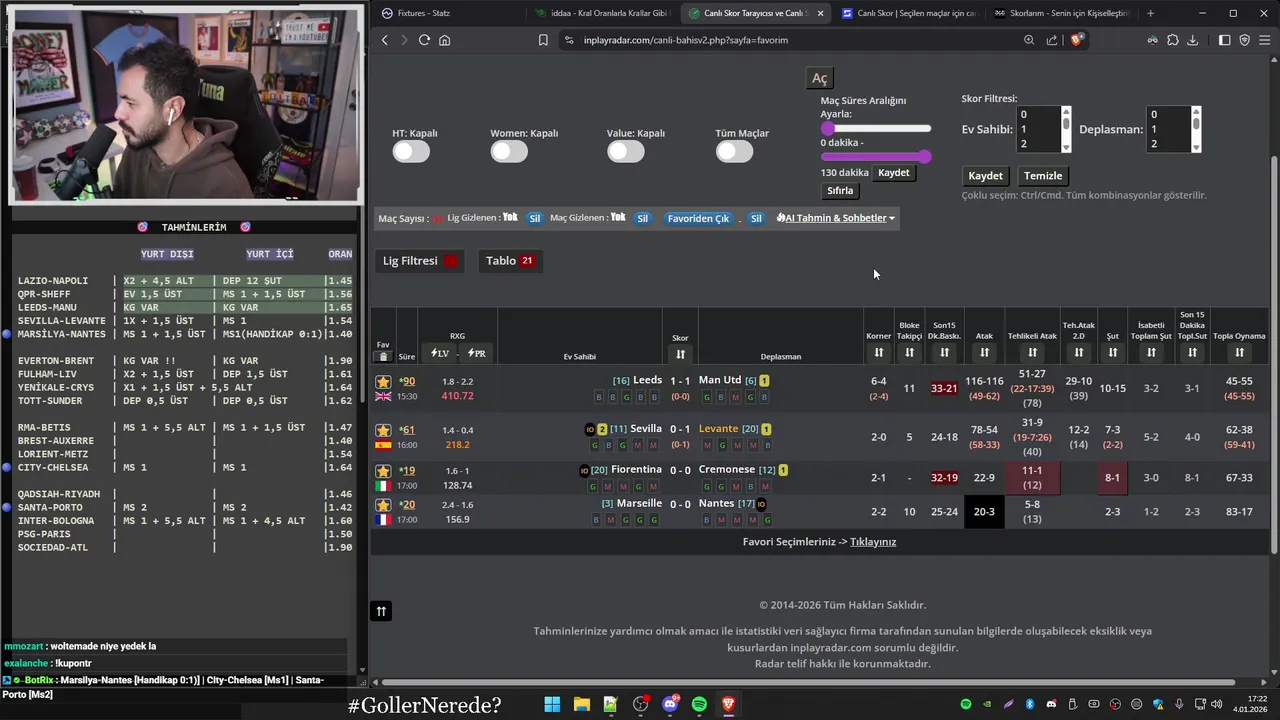Select score 1 in Ev Sahibi list
Viewport: 1280px width, 720px height.
click(x=1037, y=129)
